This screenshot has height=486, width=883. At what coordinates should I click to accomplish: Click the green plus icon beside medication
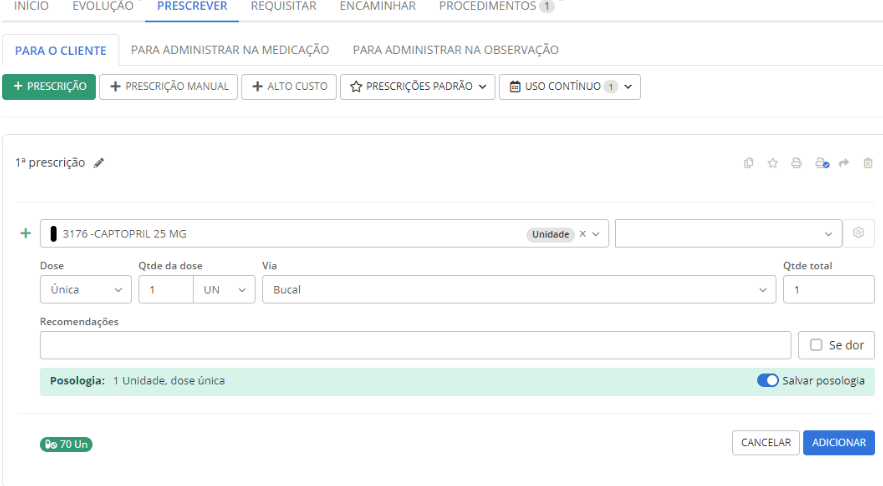(x=25, y=233)
